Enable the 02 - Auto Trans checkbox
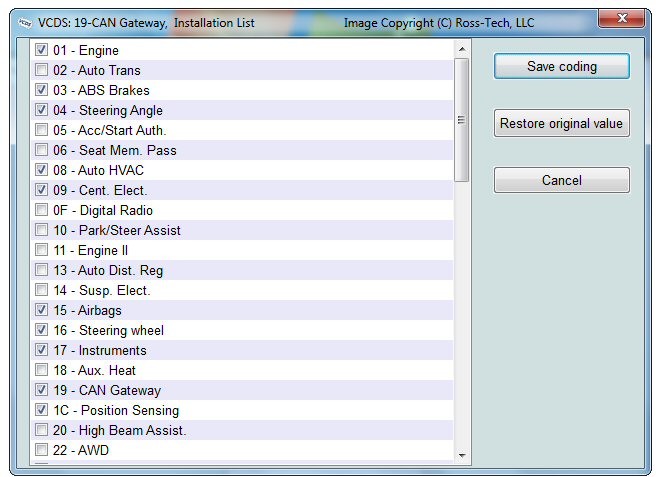This screenshot has width=660, height=477. 41,69
